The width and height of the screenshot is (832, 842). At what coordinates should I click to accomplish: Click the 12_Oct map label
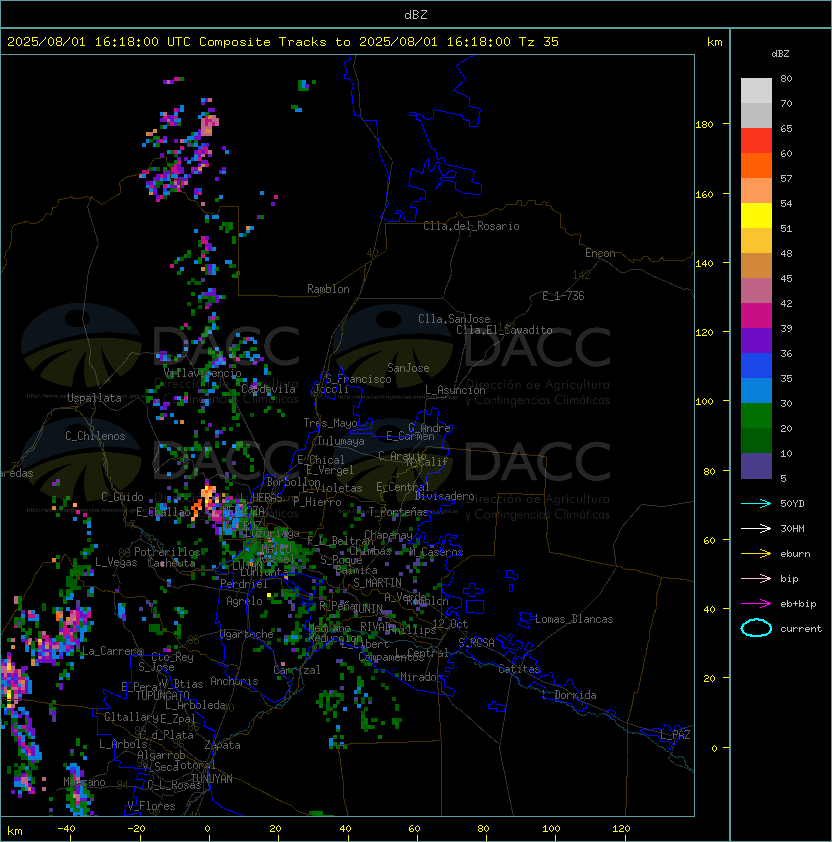pyautogui.click(x=450, y=624)
